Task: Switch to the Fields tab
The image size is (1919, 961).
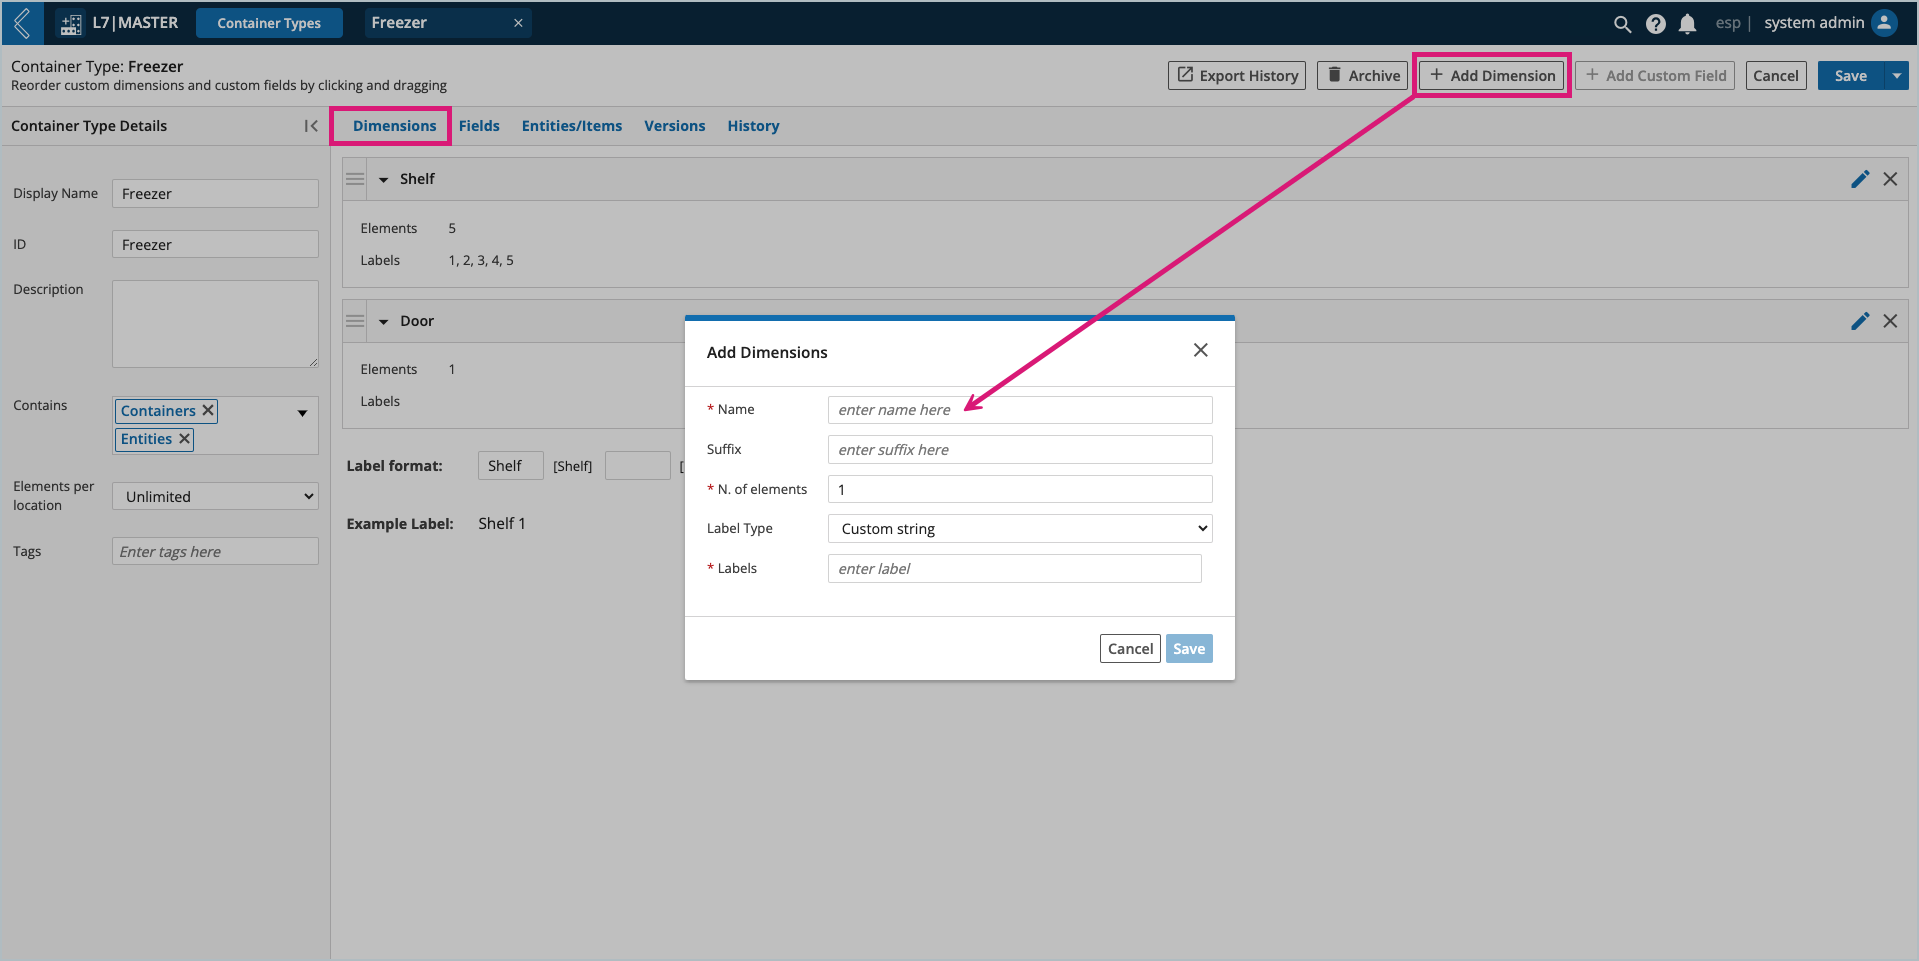Action: (479, 126)
